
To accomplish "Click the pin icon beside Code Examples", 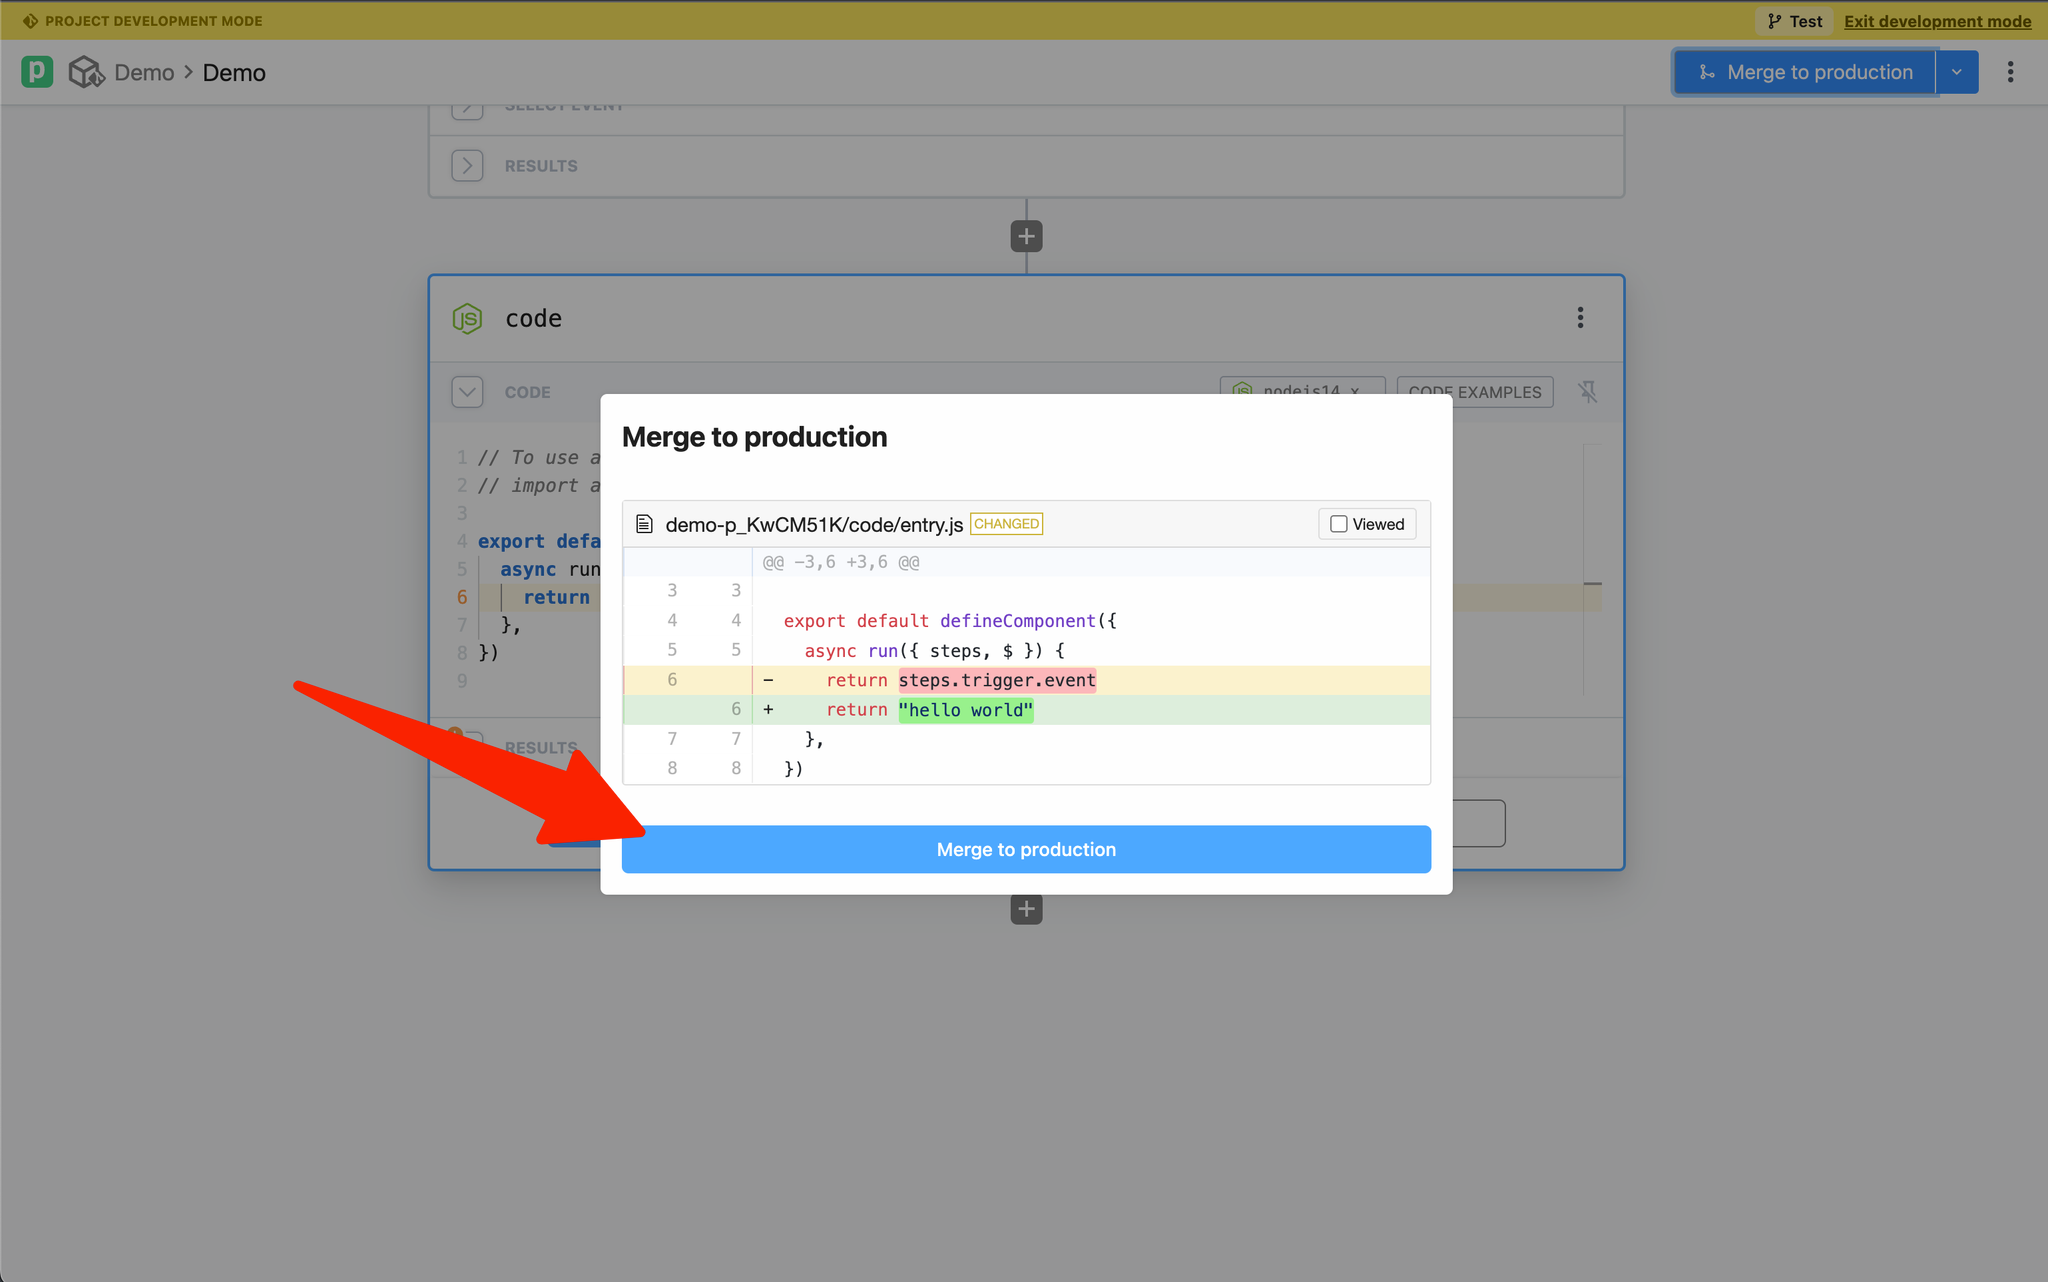I will [x=1588, y=392].
